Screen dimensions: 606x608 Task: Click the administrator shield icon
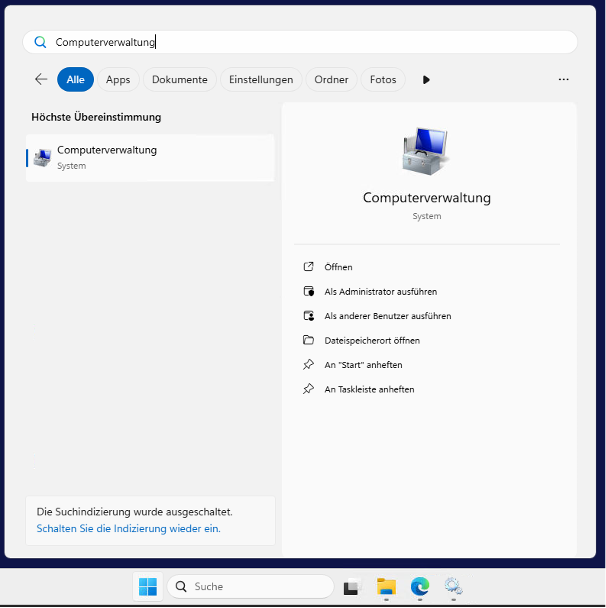(309, 291)
